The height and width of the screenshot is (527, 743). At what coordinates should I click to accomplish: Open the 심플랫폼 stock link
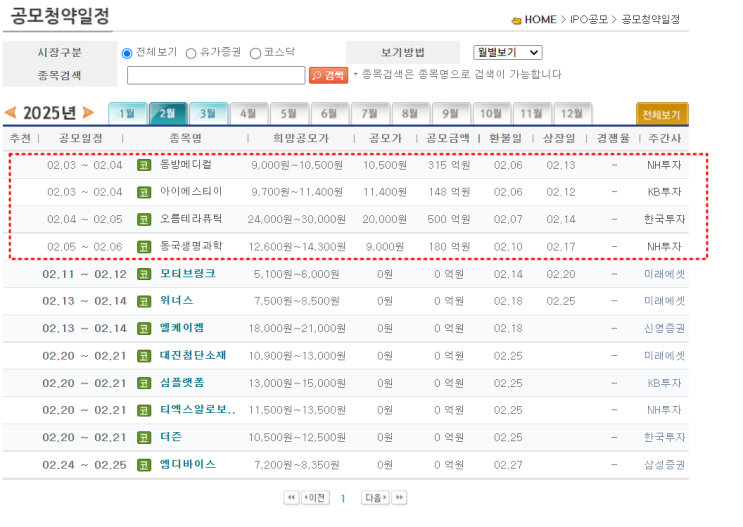pos(182,382)
